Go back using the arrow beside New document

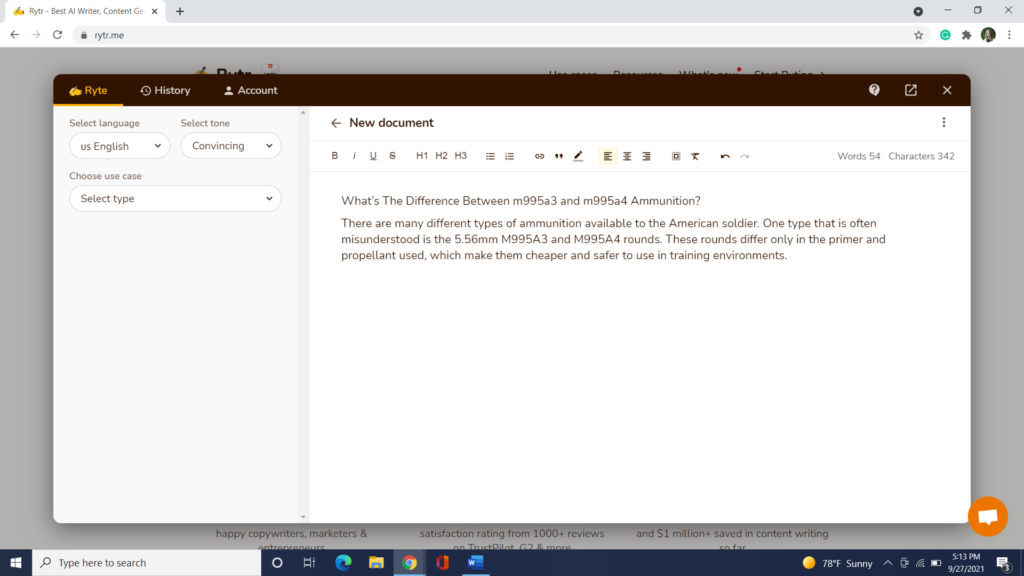[336, 123]
